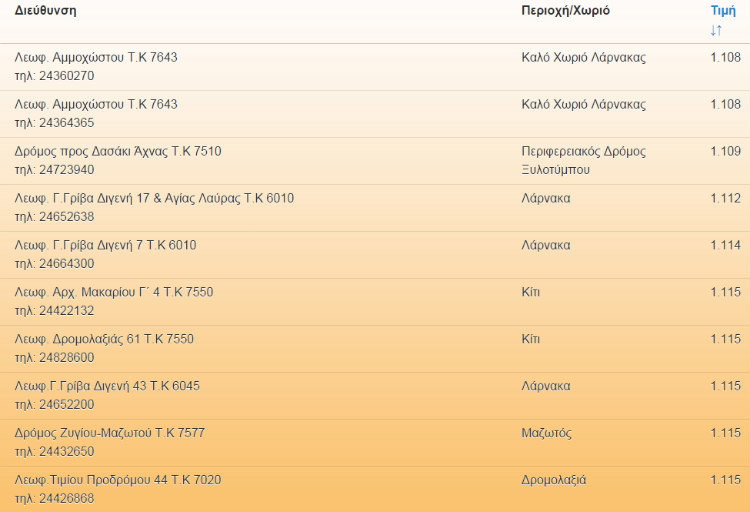This screenshot has width=750, height=512.
Task: Click price 1.115 in the 24652200 row
Action: tap(726, 386)
